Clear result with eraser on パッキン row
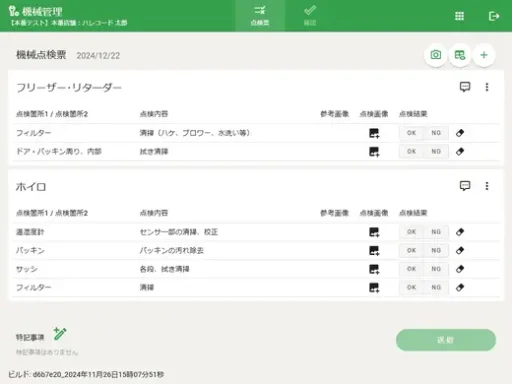 pos(460,251)
